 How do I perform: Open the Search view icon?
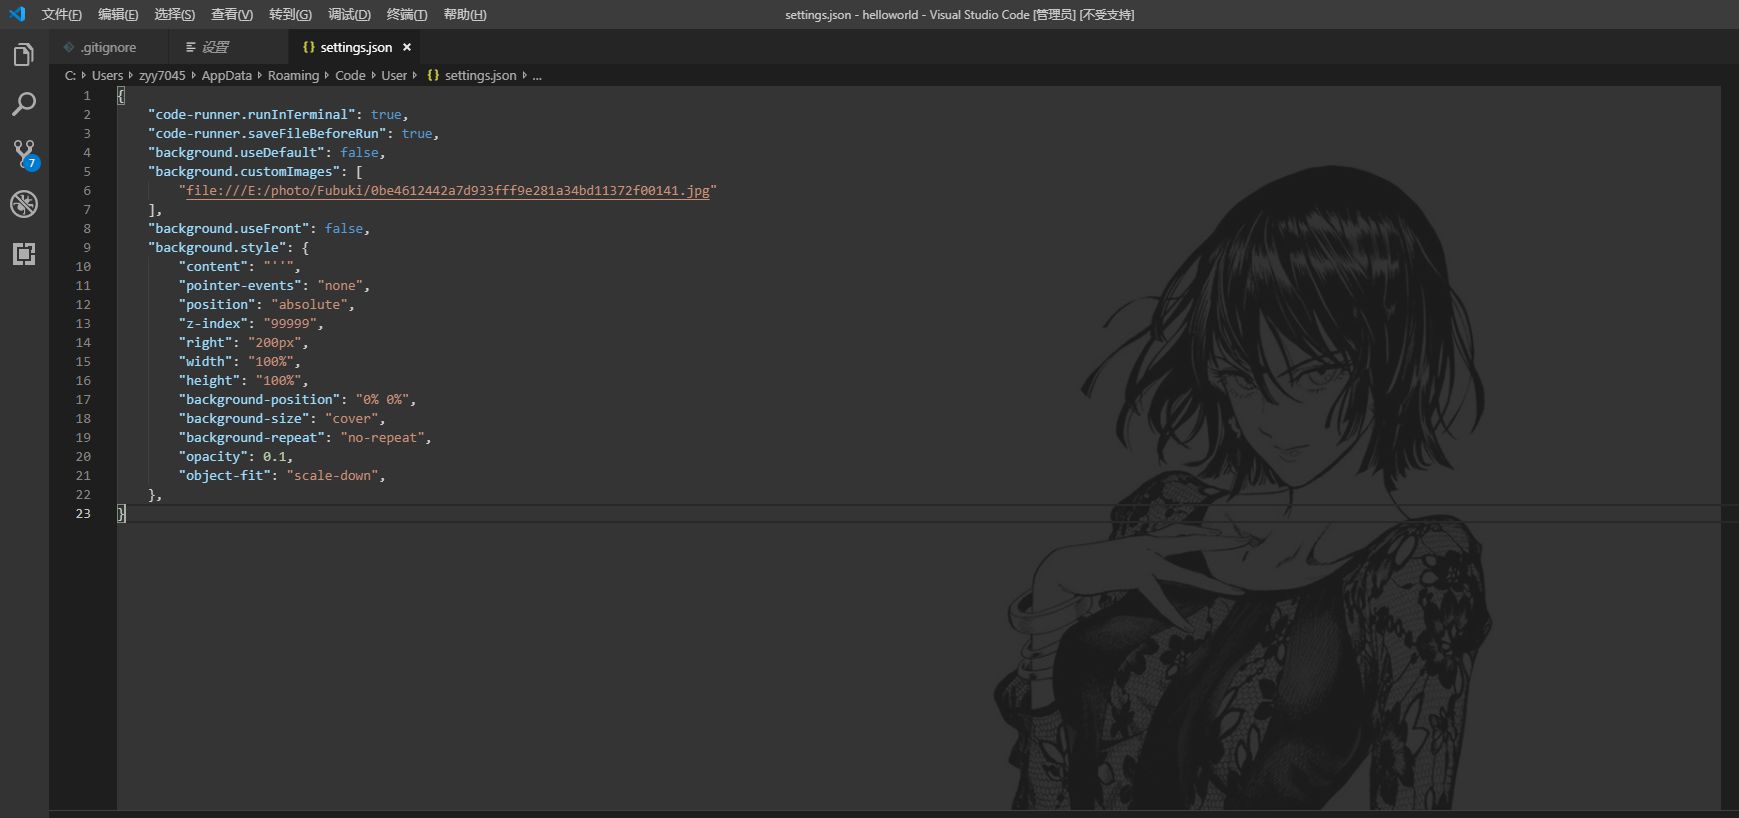point(24,104)
